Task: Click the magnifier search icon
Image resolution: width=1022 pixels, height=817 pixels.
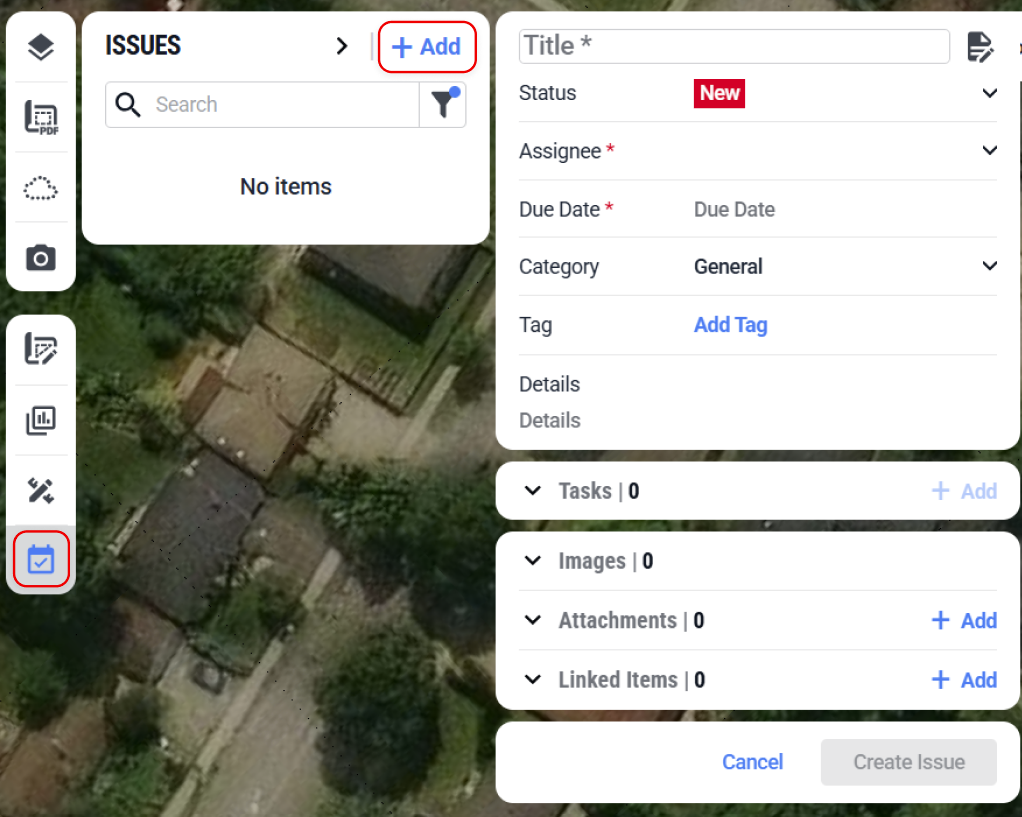Action: pos(128,104)
